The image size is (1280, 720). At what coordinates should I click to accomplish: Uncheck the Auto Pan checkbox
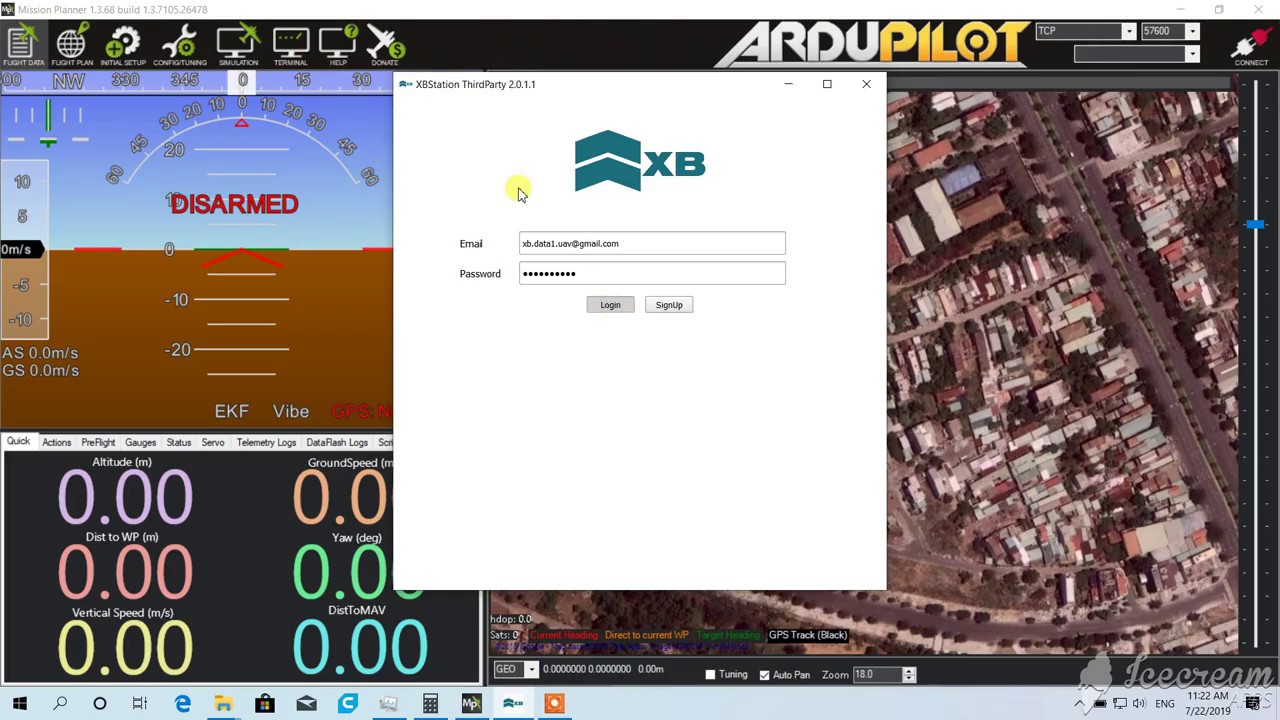click(x=764, y=675)
